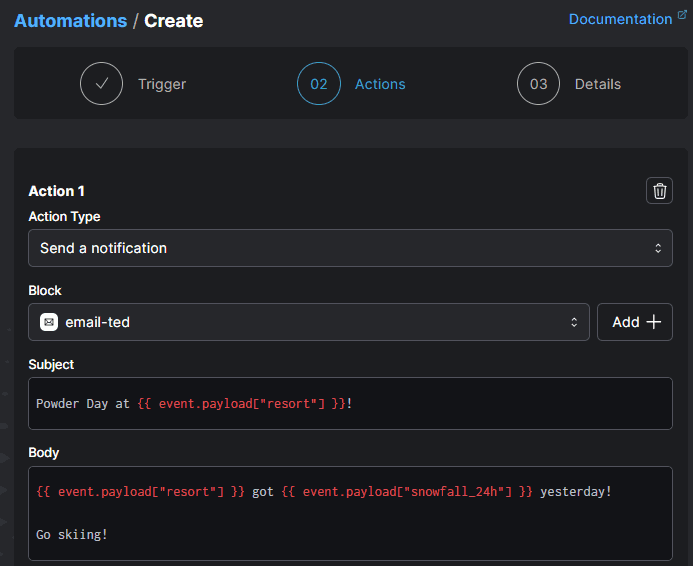
Task: Click the envelope icon next to email-ted
Action: [x=48, y=322]
